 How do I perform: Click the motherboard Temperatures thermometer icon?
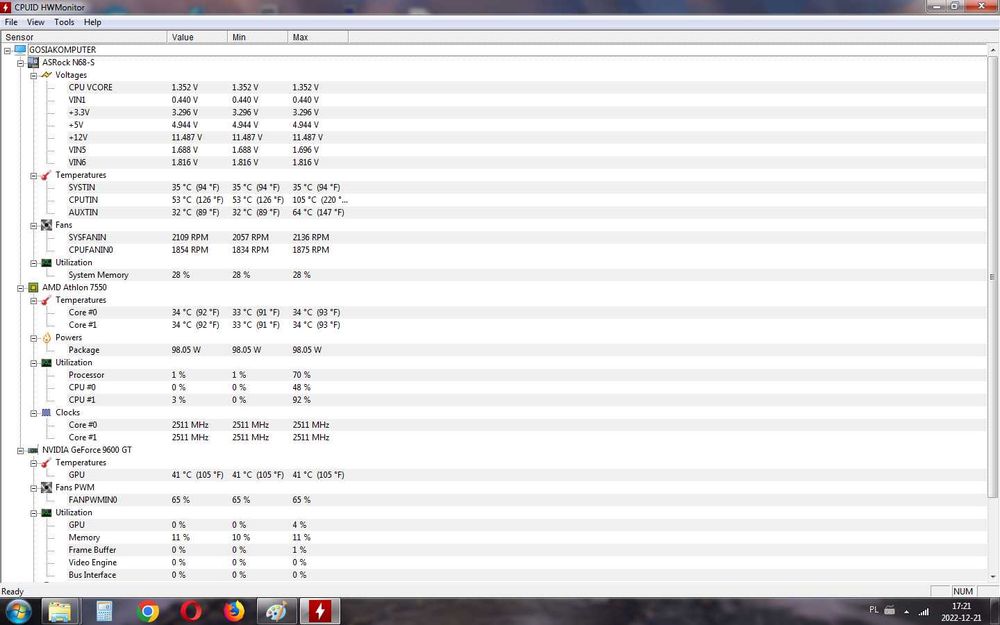tap(46, 175)
